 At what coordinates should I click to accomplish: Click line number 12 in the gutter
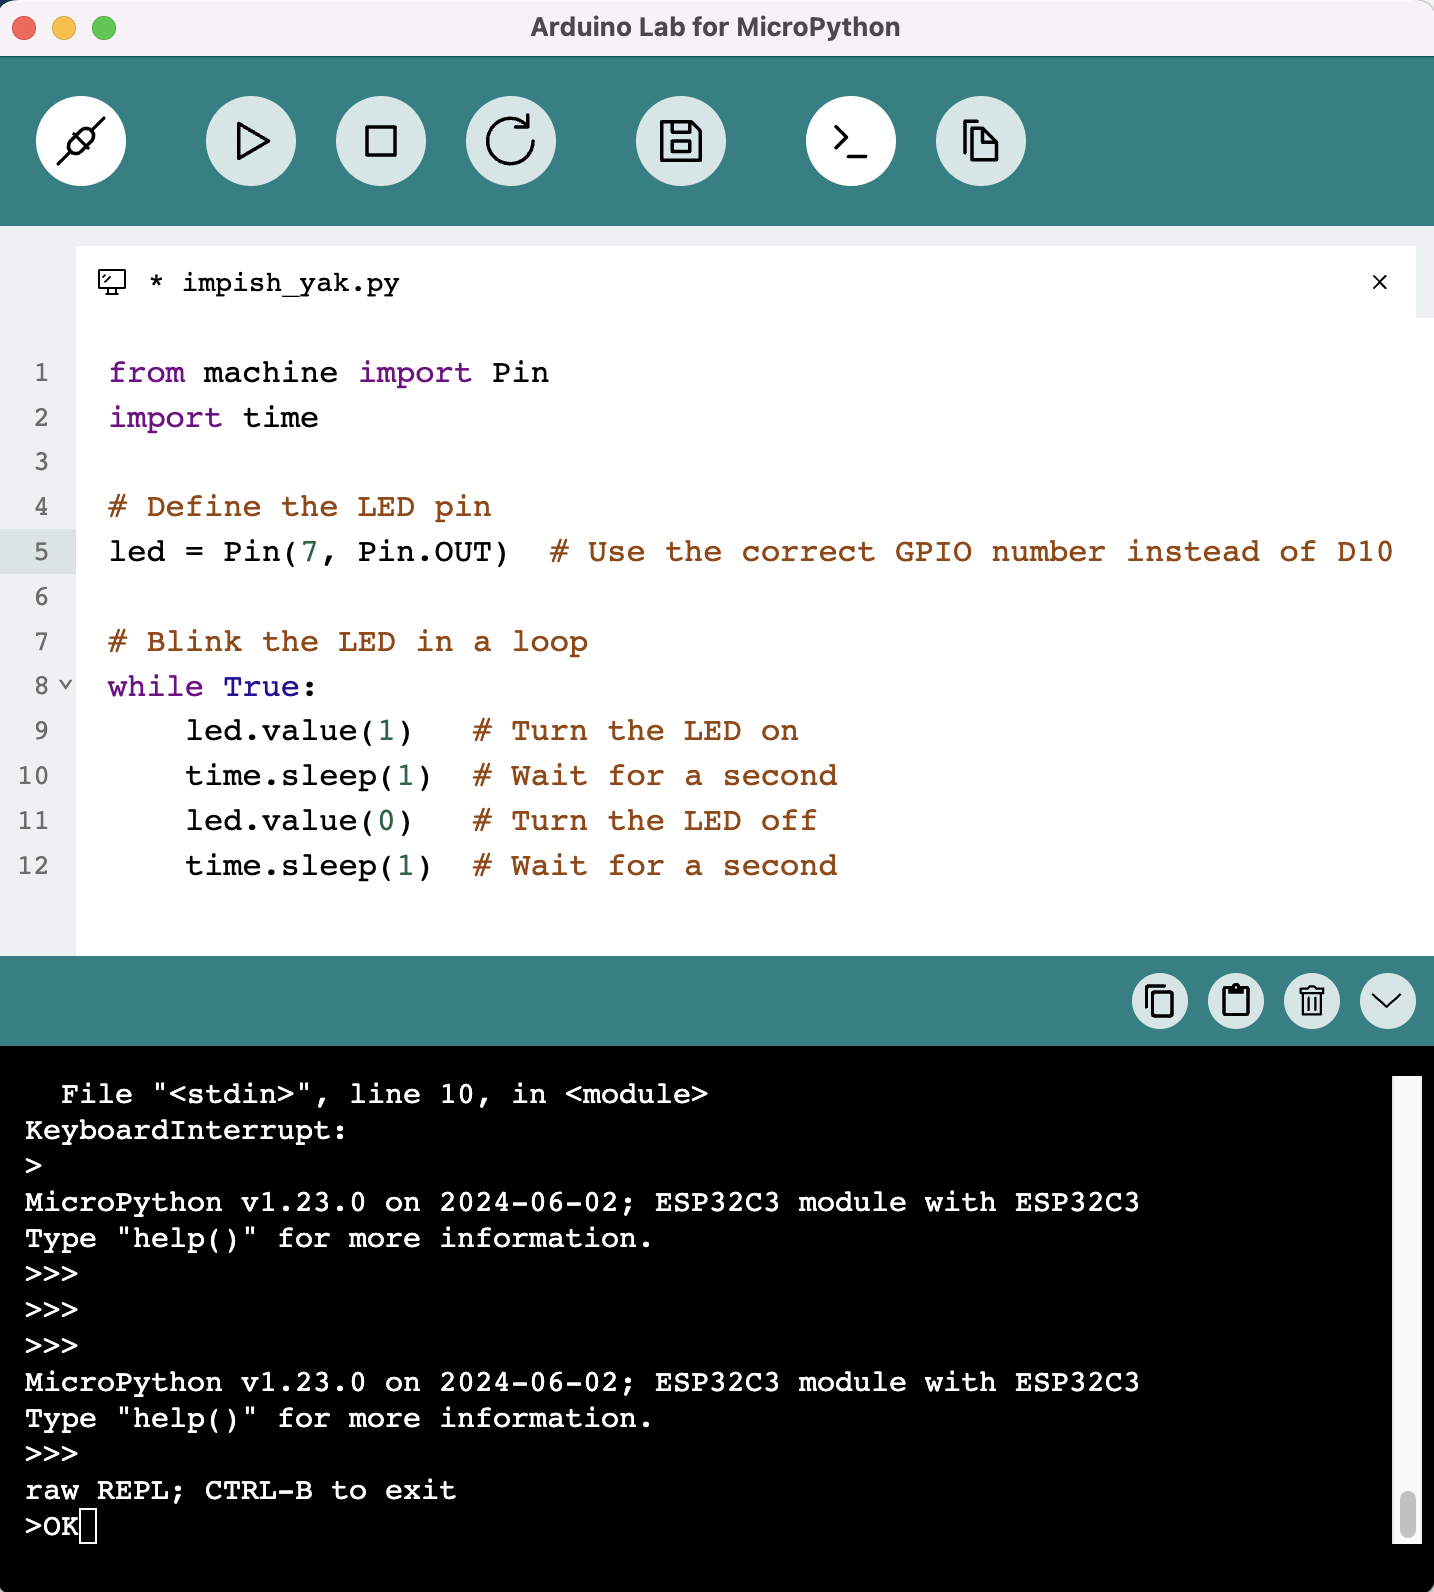(33, 866)
